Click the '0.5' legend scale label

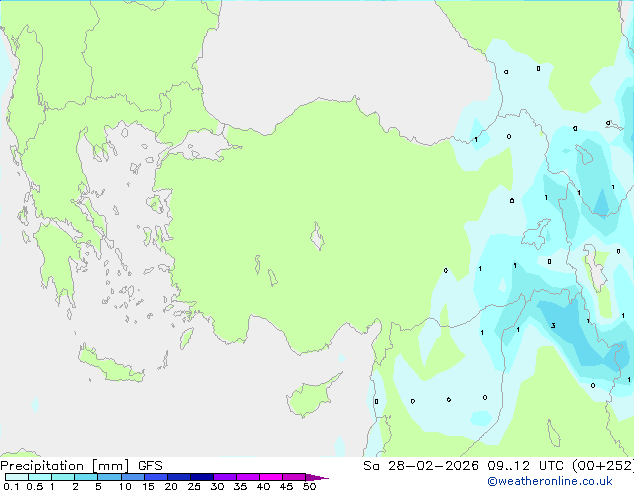coord(35,486)
